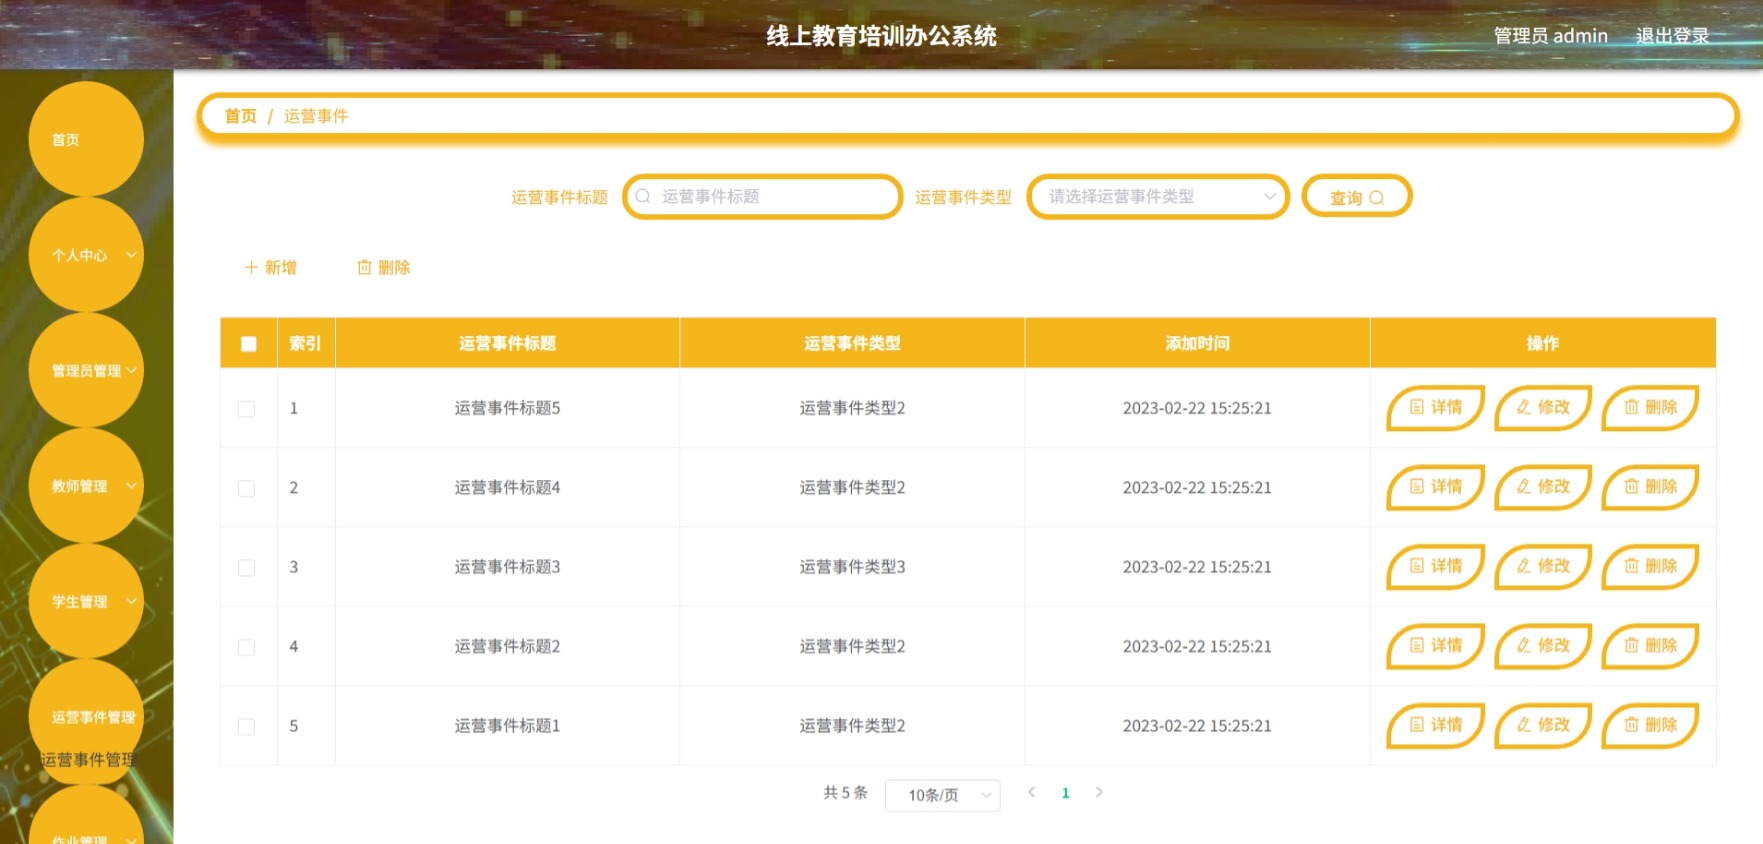Check the box for row 运营事件标题5
This screenshot has width=1763, height=844.
(x=246, y=409)
